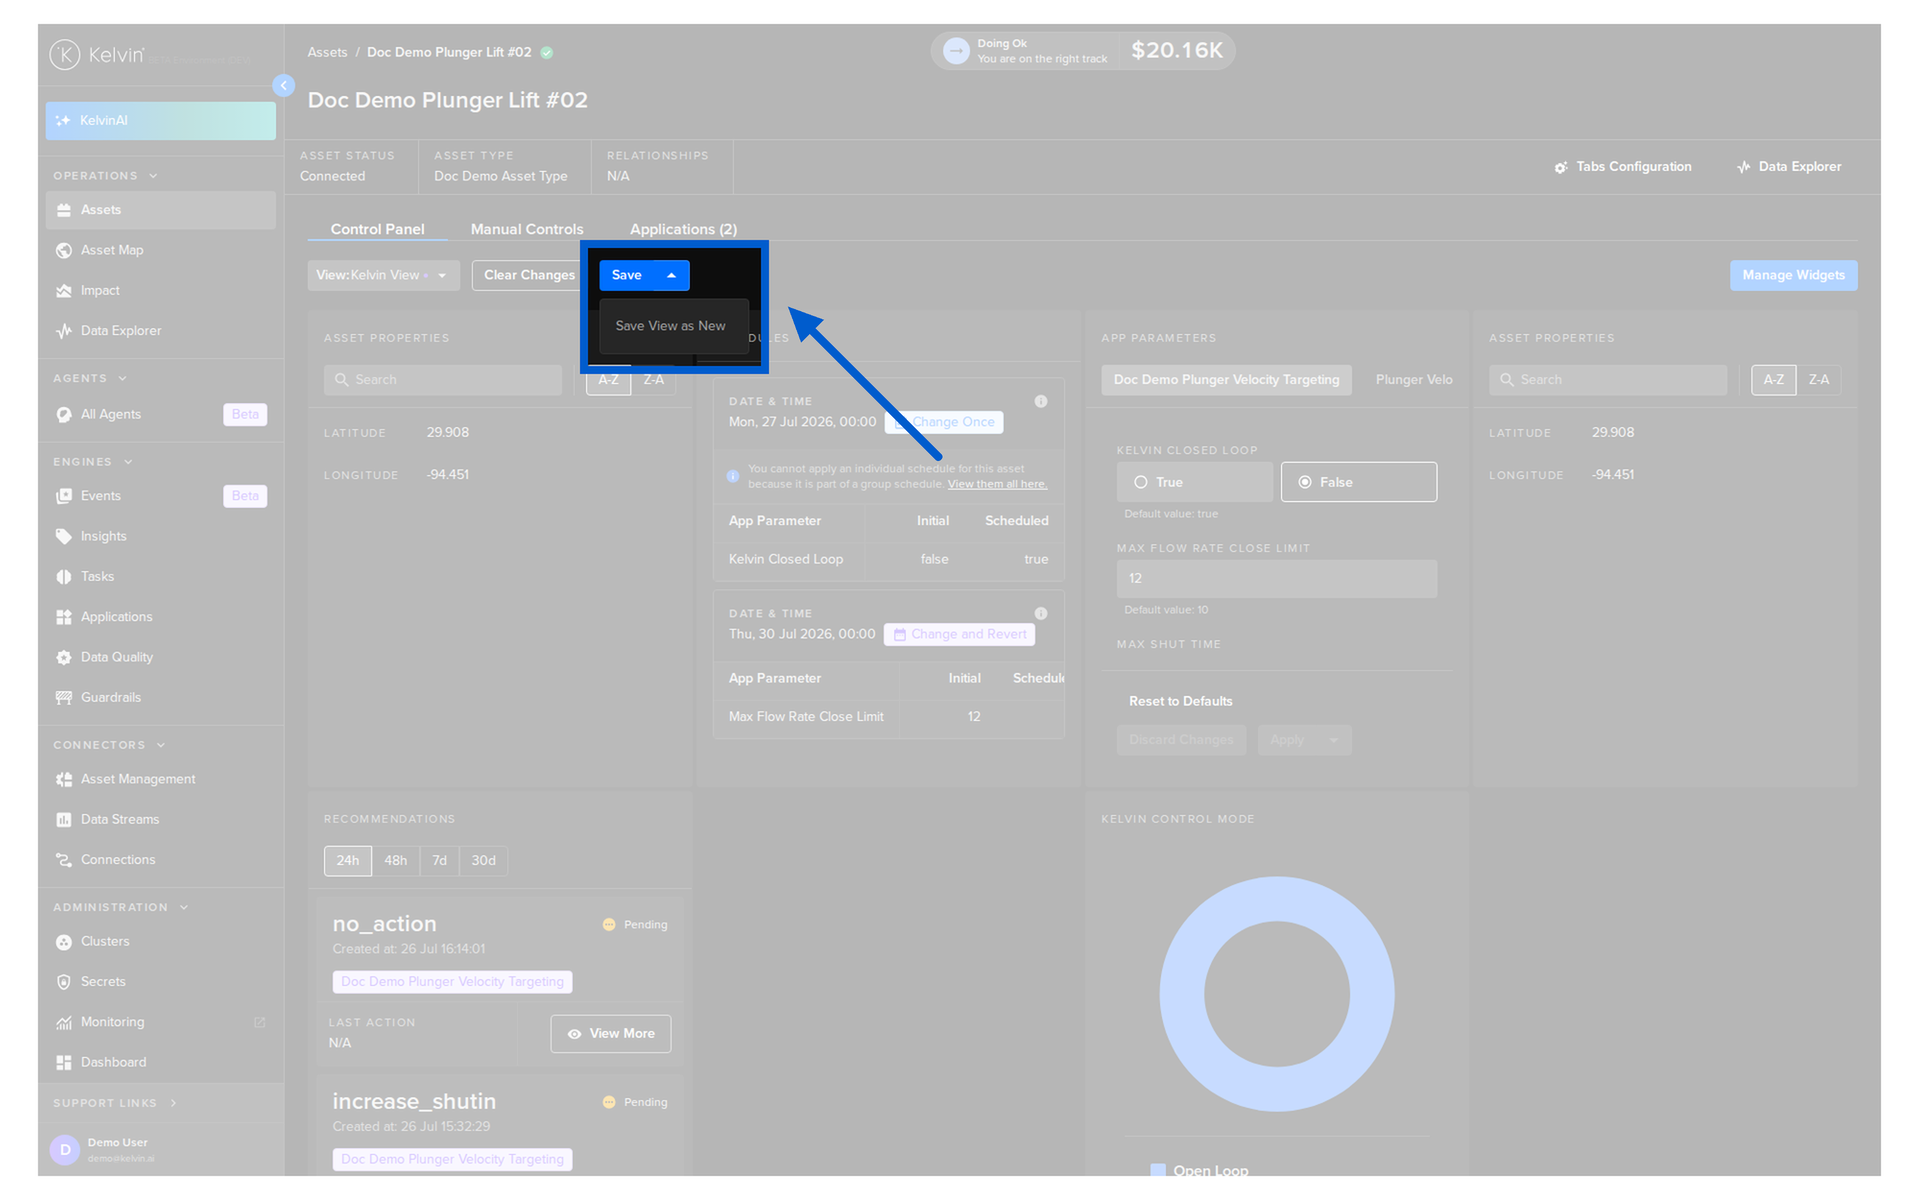Image resolution: width=1920 pixels, height=1200 pixels.
Task: Click info icon of 30 Jul schedule
Action: [1041, 614]
